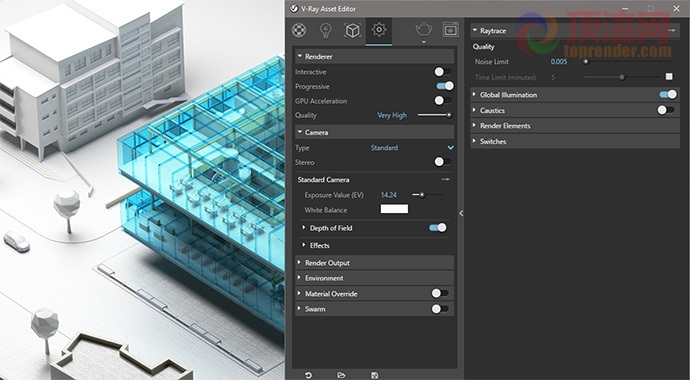Expand the Depth of Field section
This screenshot has height=380, width=690.
point(304,227)
